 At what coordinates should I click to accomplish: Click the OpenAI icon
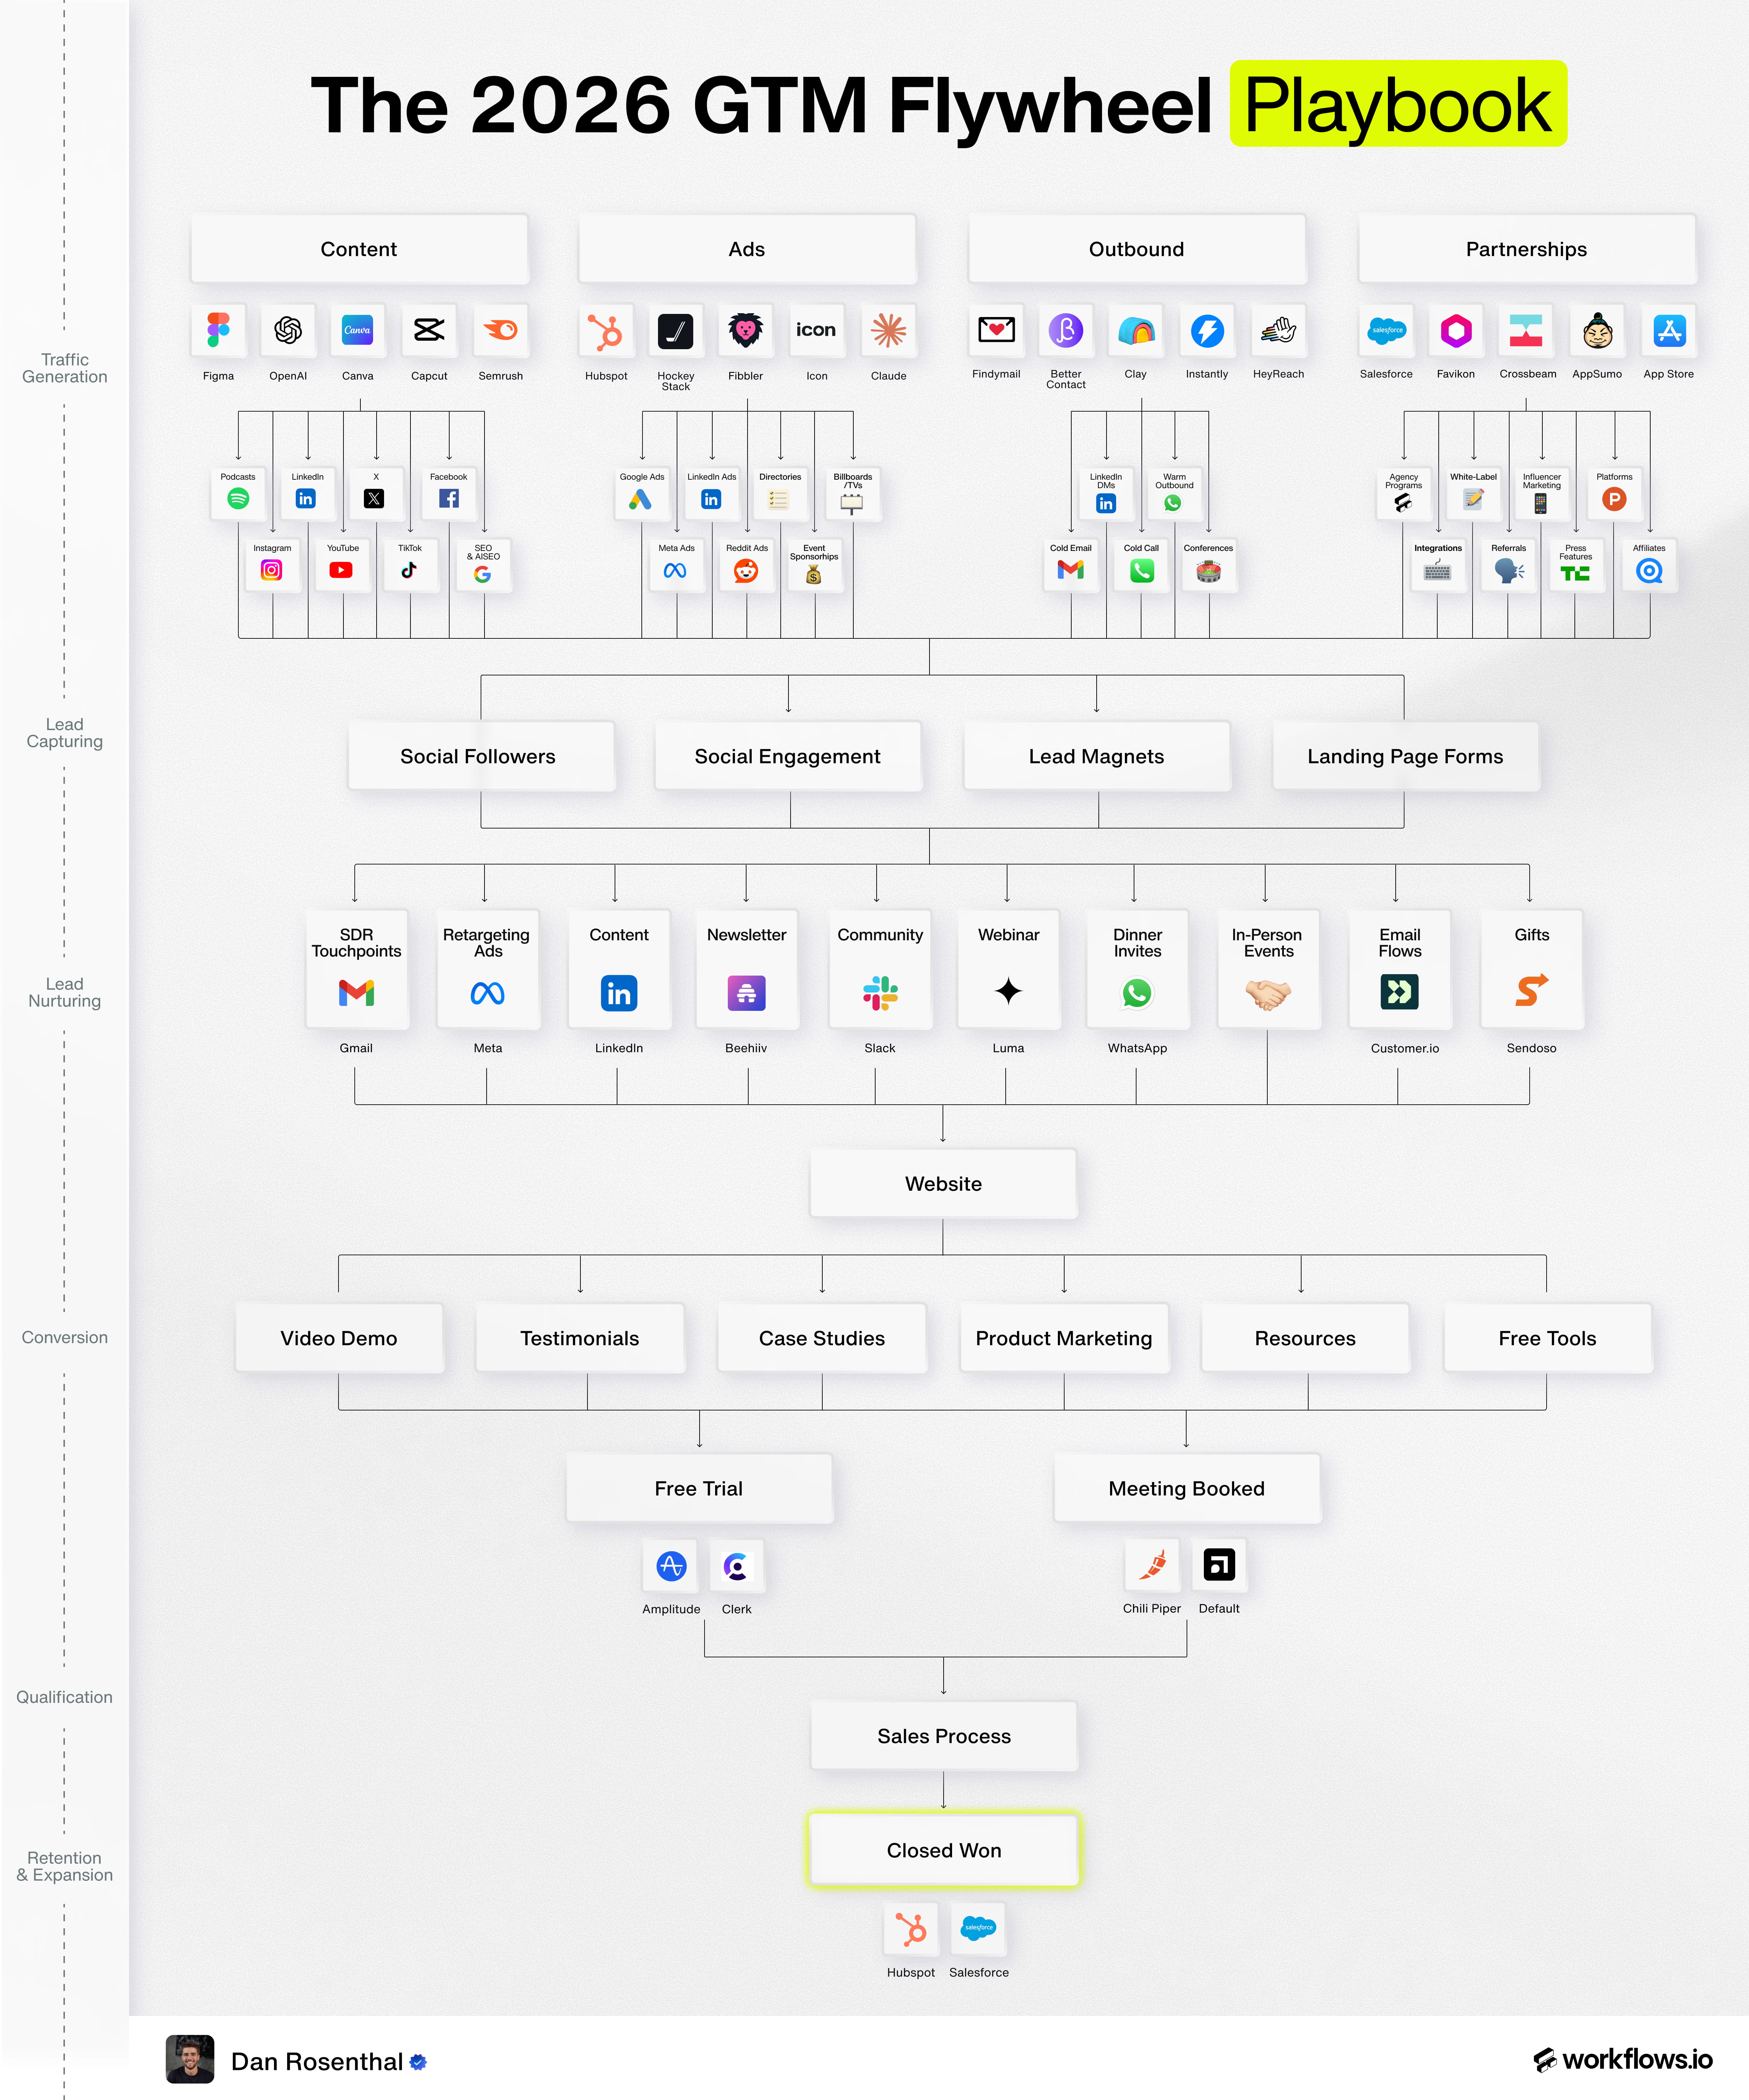pyautogui.click(x=288, y=330)
